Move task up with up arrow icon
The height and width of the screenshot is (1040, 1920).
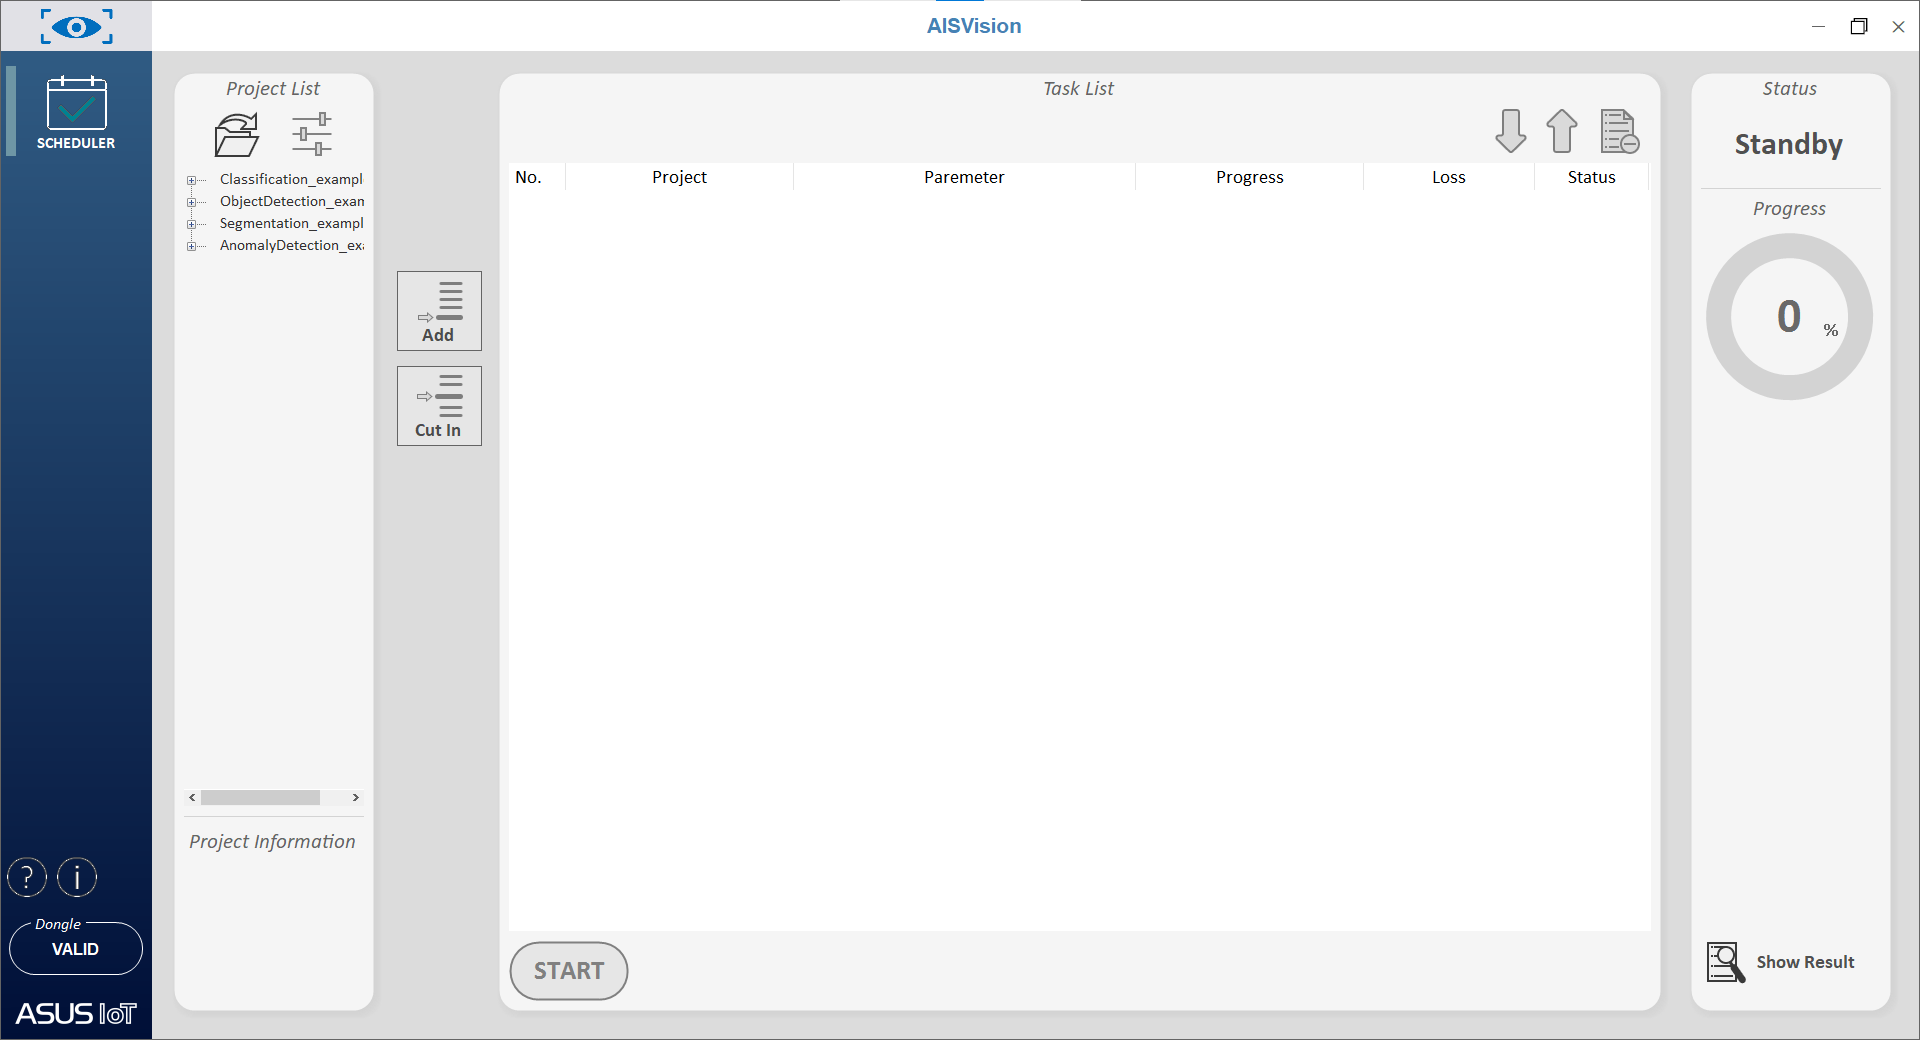(1561, 131)
